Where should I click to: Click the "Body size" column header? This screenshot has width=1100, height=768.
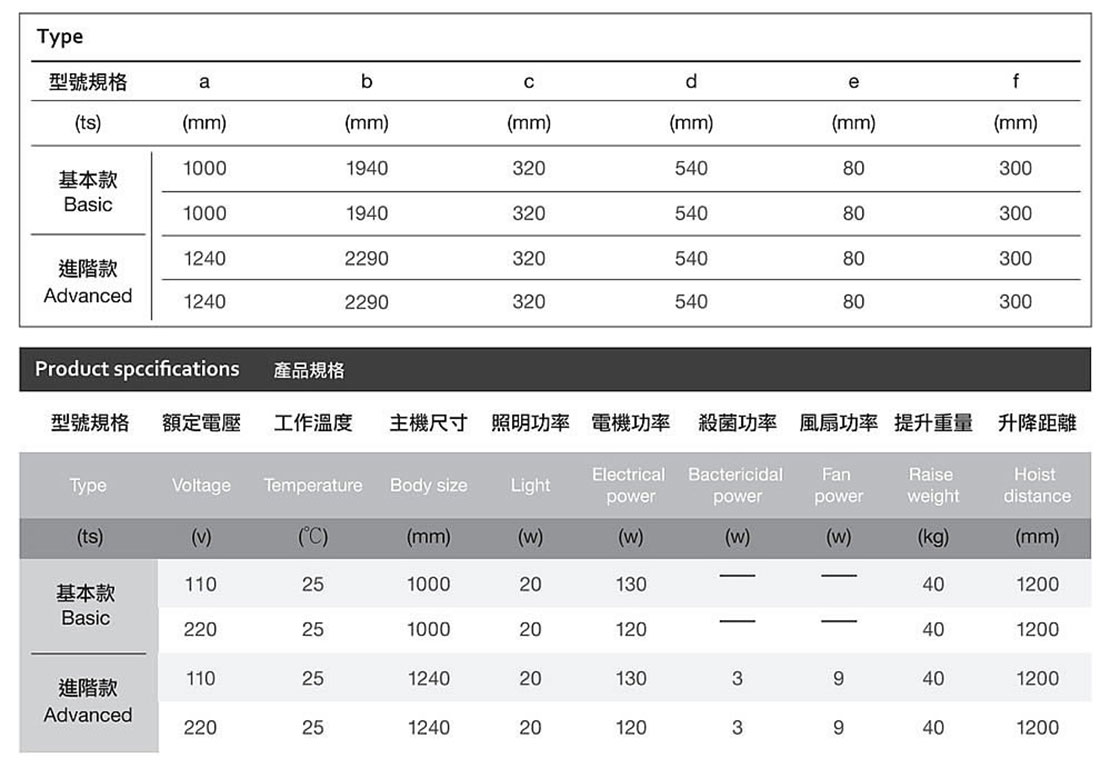(428, 485)
